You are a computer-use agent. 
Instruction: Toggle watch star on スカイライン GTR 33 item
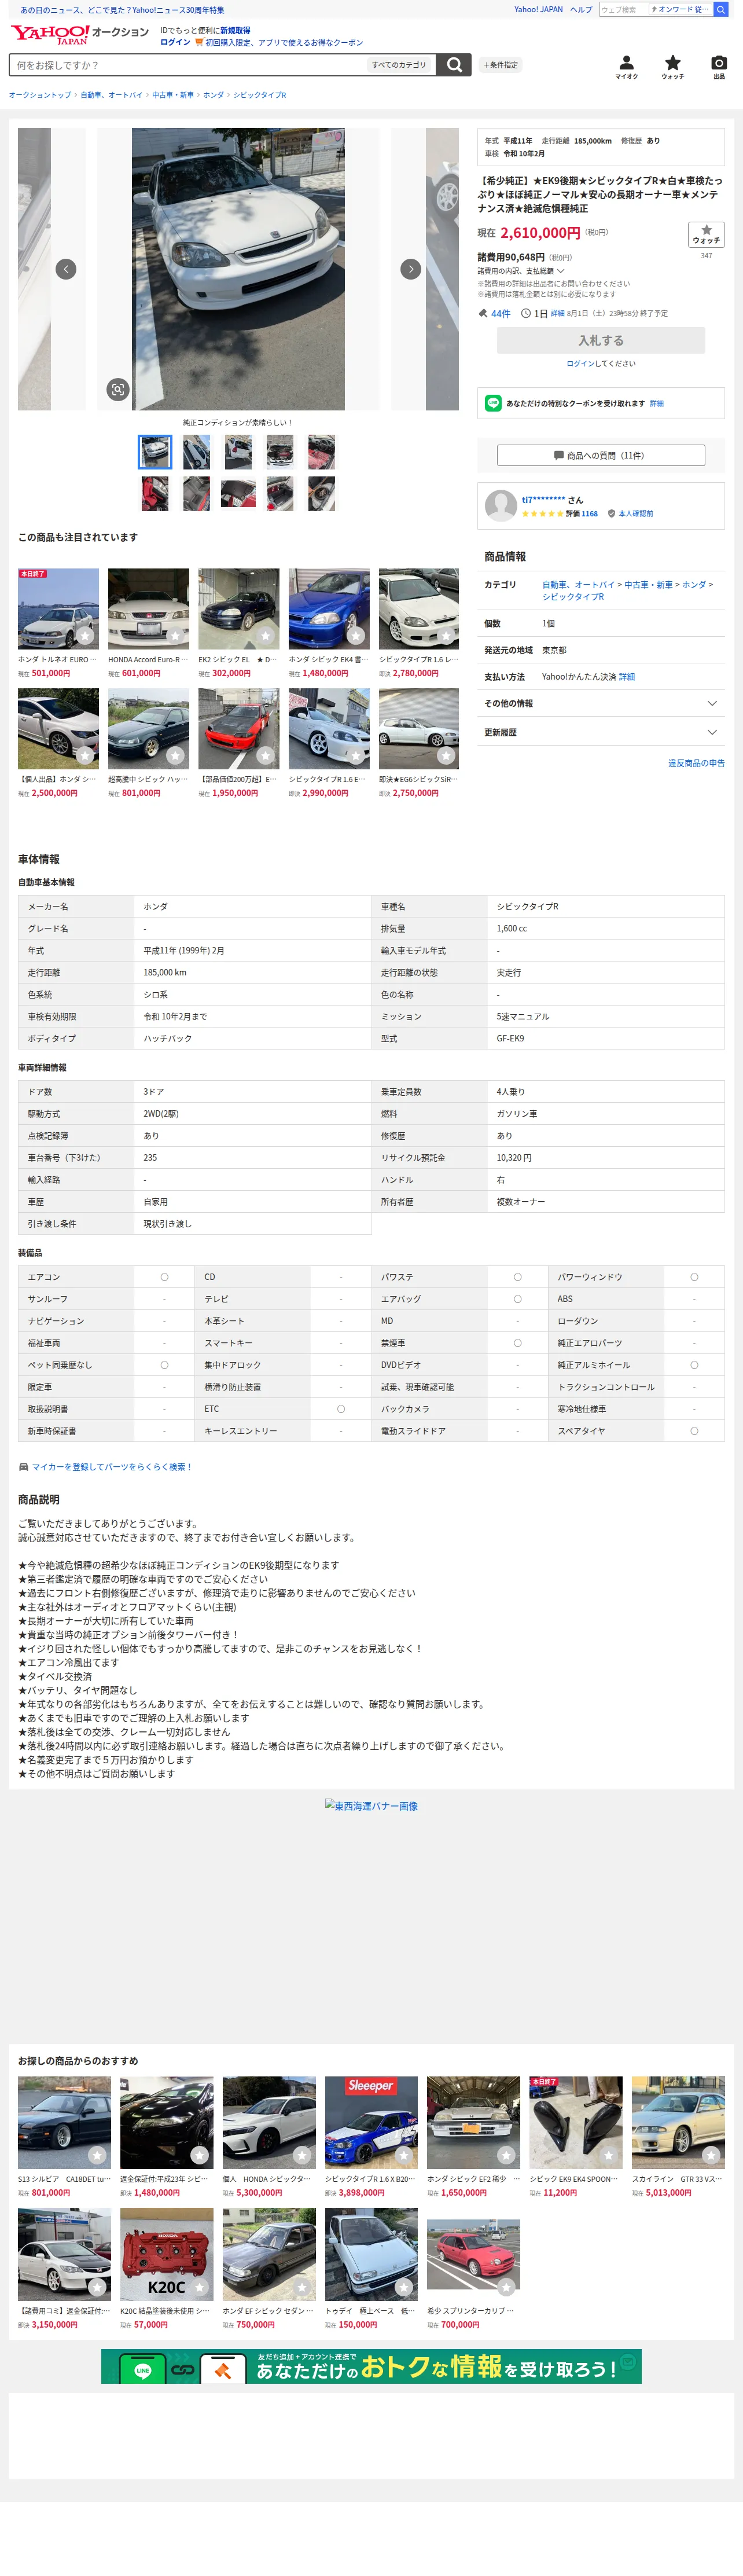pyautogui.click(x=711, y=2155)
